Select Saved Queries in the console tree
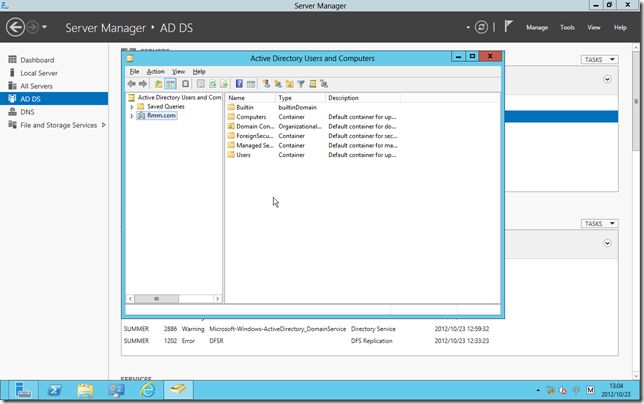The width and height of the screenshot is (644, 404). [166, 107]
